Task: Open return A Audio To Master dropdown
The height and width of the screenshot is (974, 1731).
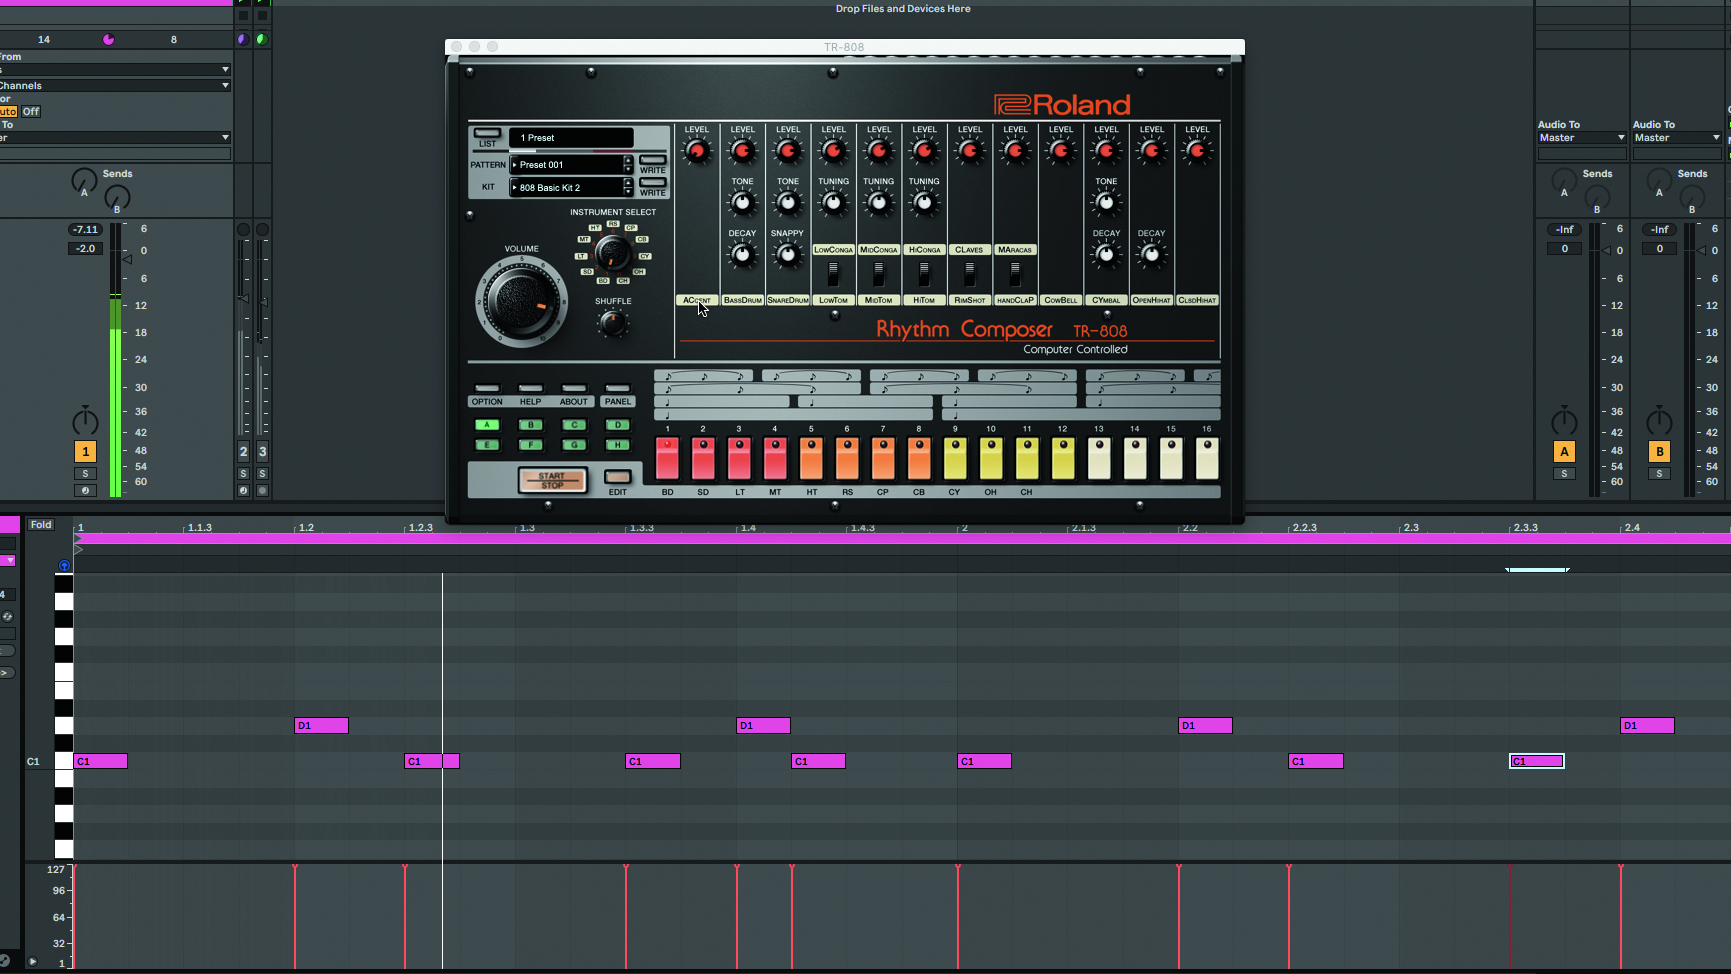Action: pyautogui.click(x=1582, y=138)
